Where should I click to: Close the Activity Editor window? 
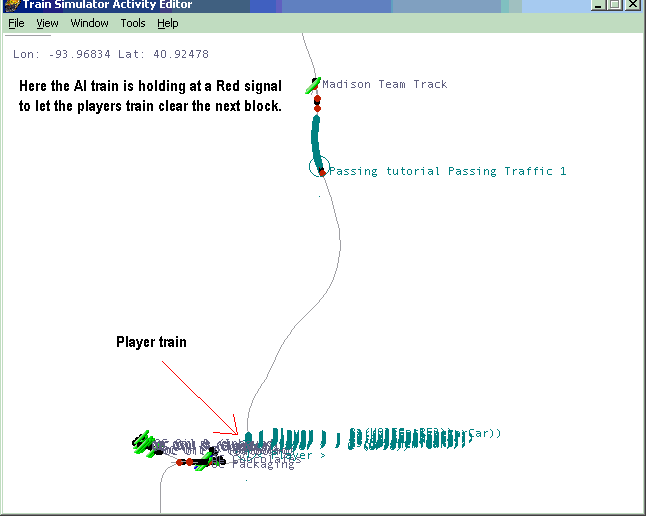[x=632, y=5]
